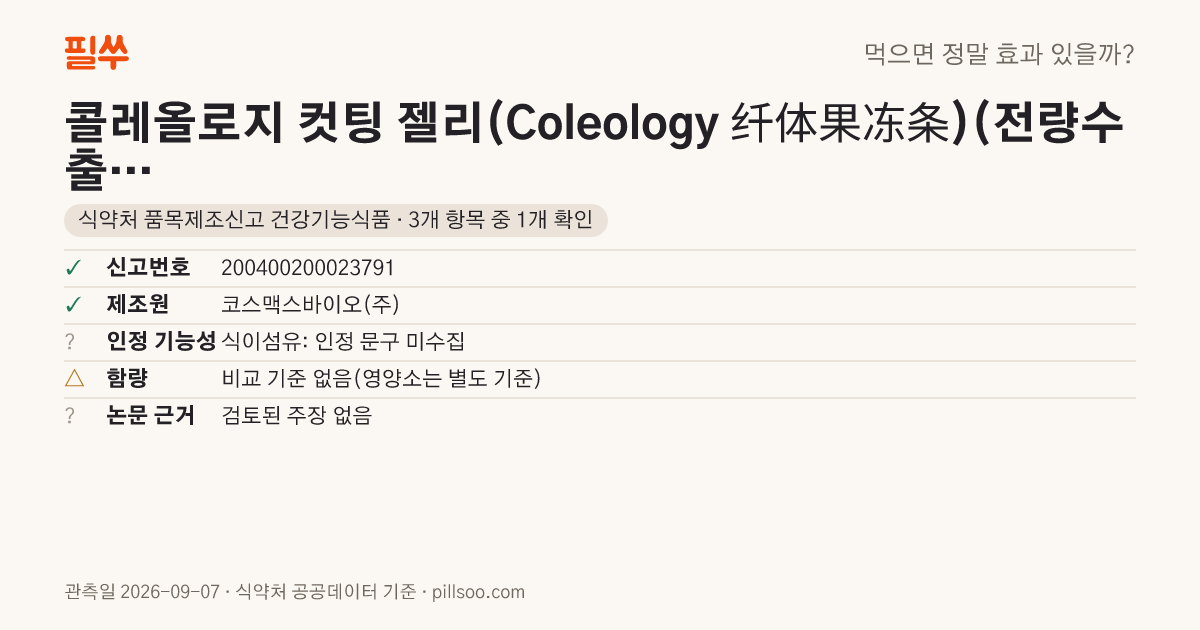Image resolution: width=1200 pixels, height=630 pixels.
Task: Select the report number 200400200023791
Action: 308,268
